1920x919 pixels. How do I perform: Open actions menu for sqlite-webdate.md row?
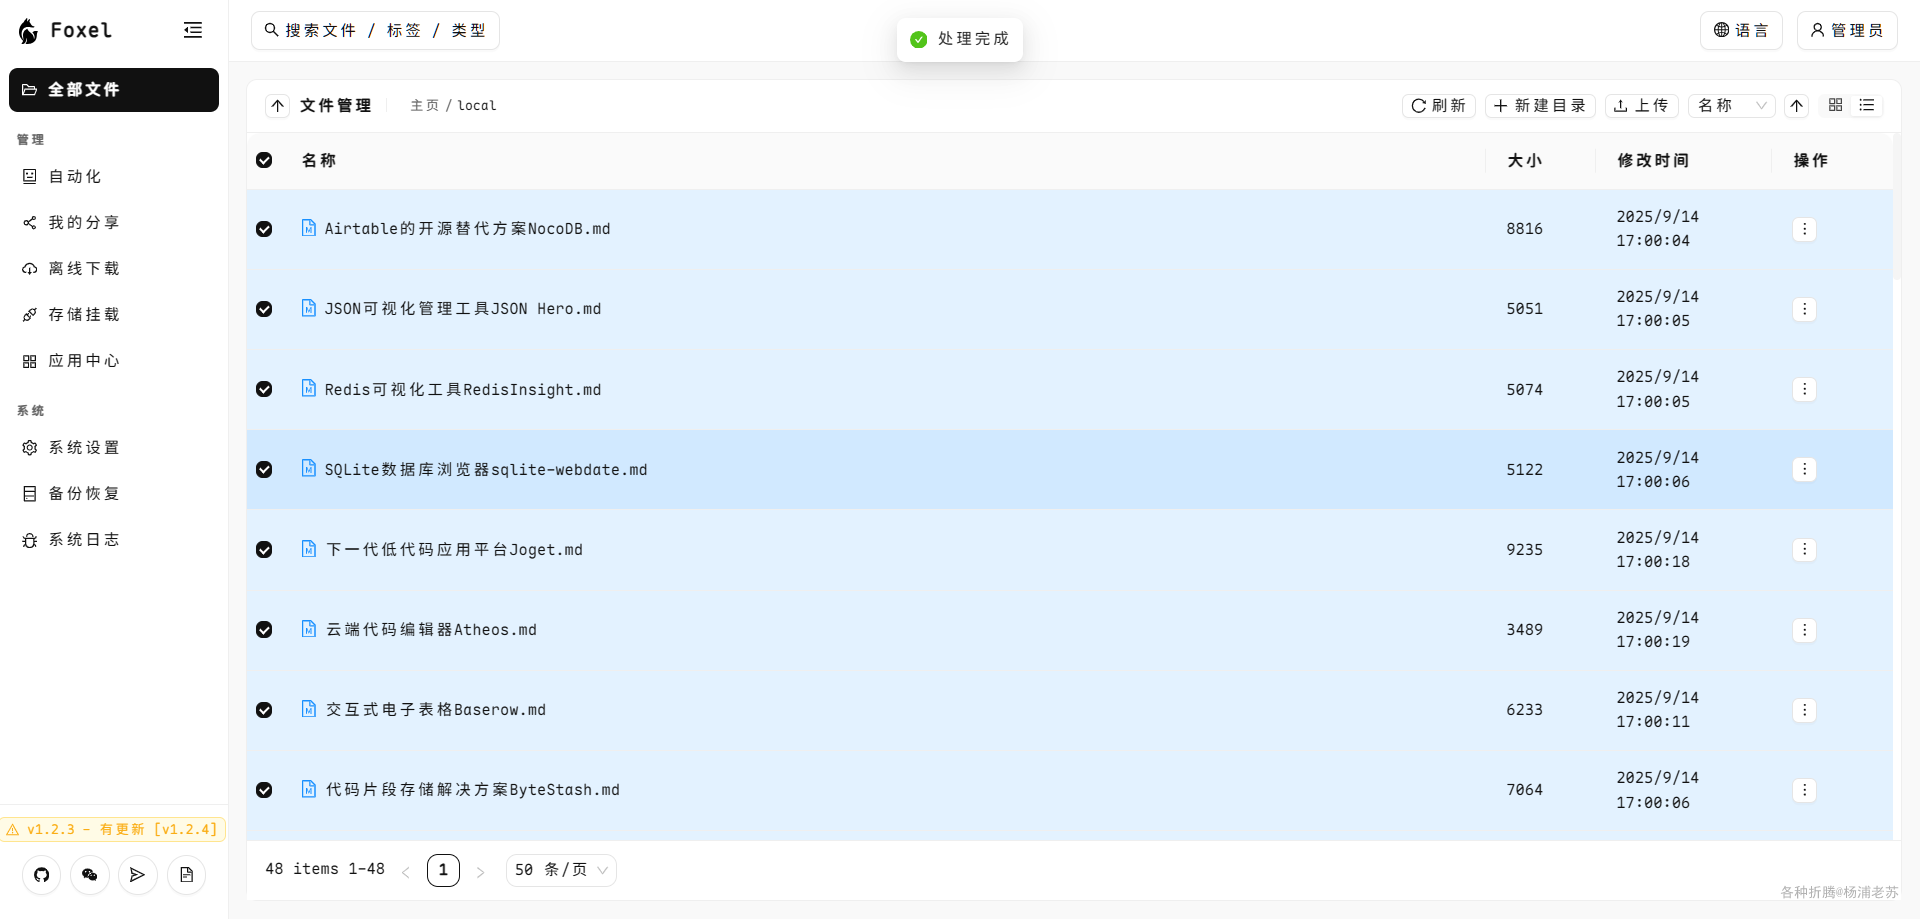(x=1804, y=469)
